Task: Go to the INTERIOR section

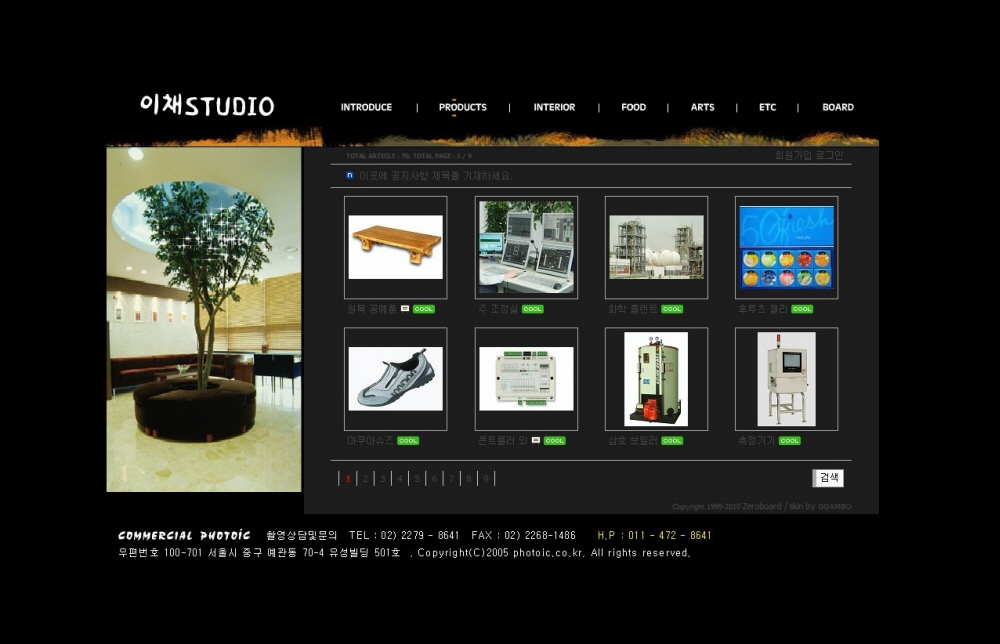Action: pyautogui.click(x=554, y=107)
